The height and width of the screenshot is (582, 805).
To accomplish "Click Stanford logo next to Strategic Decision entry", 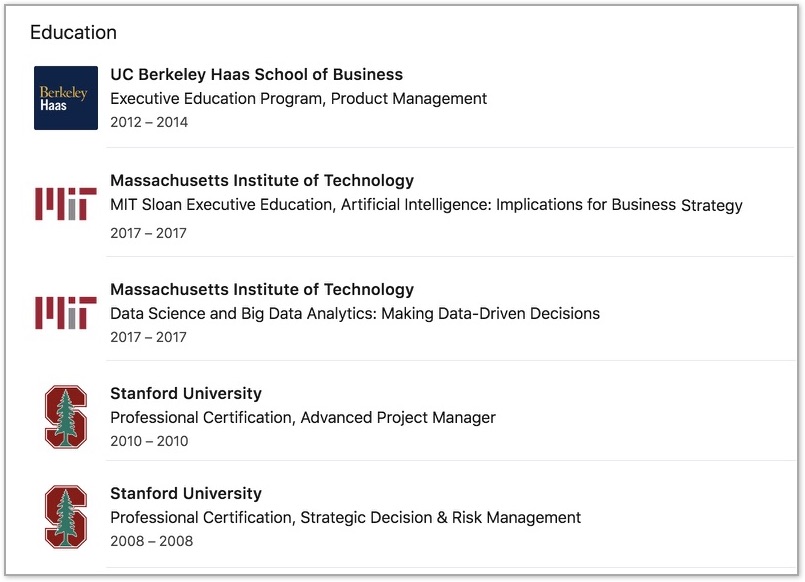I will click(x=66, y=517).
